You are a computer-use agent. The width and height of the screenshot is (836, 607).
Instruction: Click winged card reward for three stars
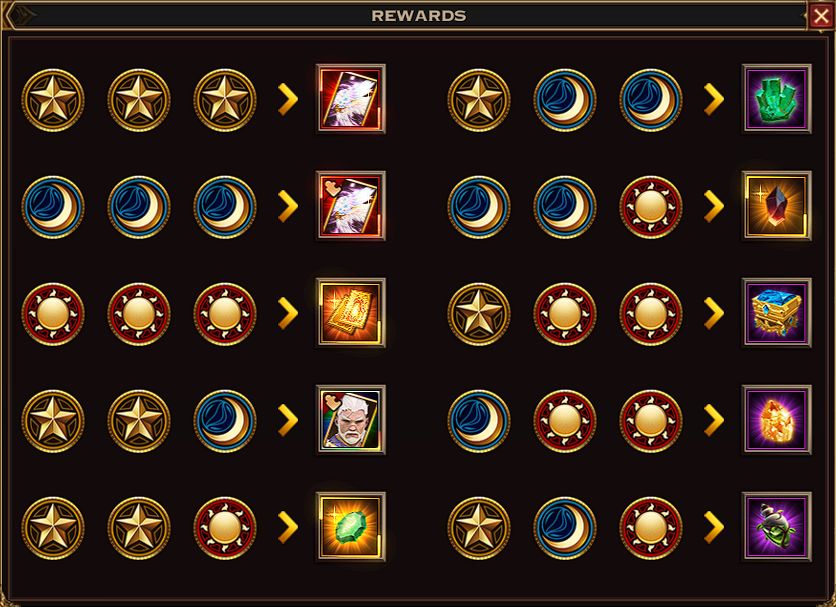click(x=350, y=99)
